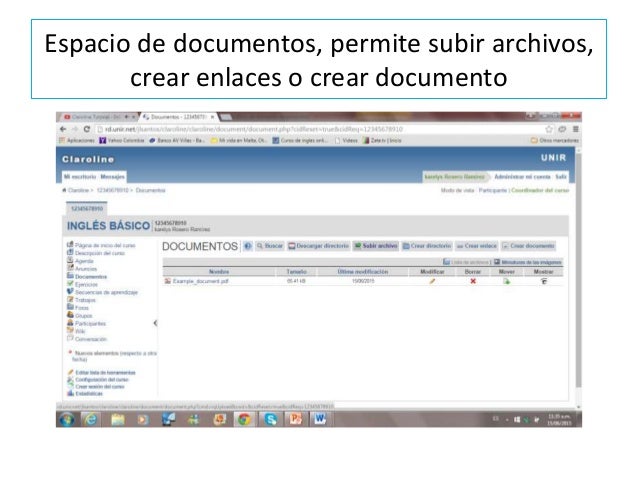Toggle the Mostrar visibility icon for Example_document.pdf
This screenshot has height=479, width=638.
[544, 281]
